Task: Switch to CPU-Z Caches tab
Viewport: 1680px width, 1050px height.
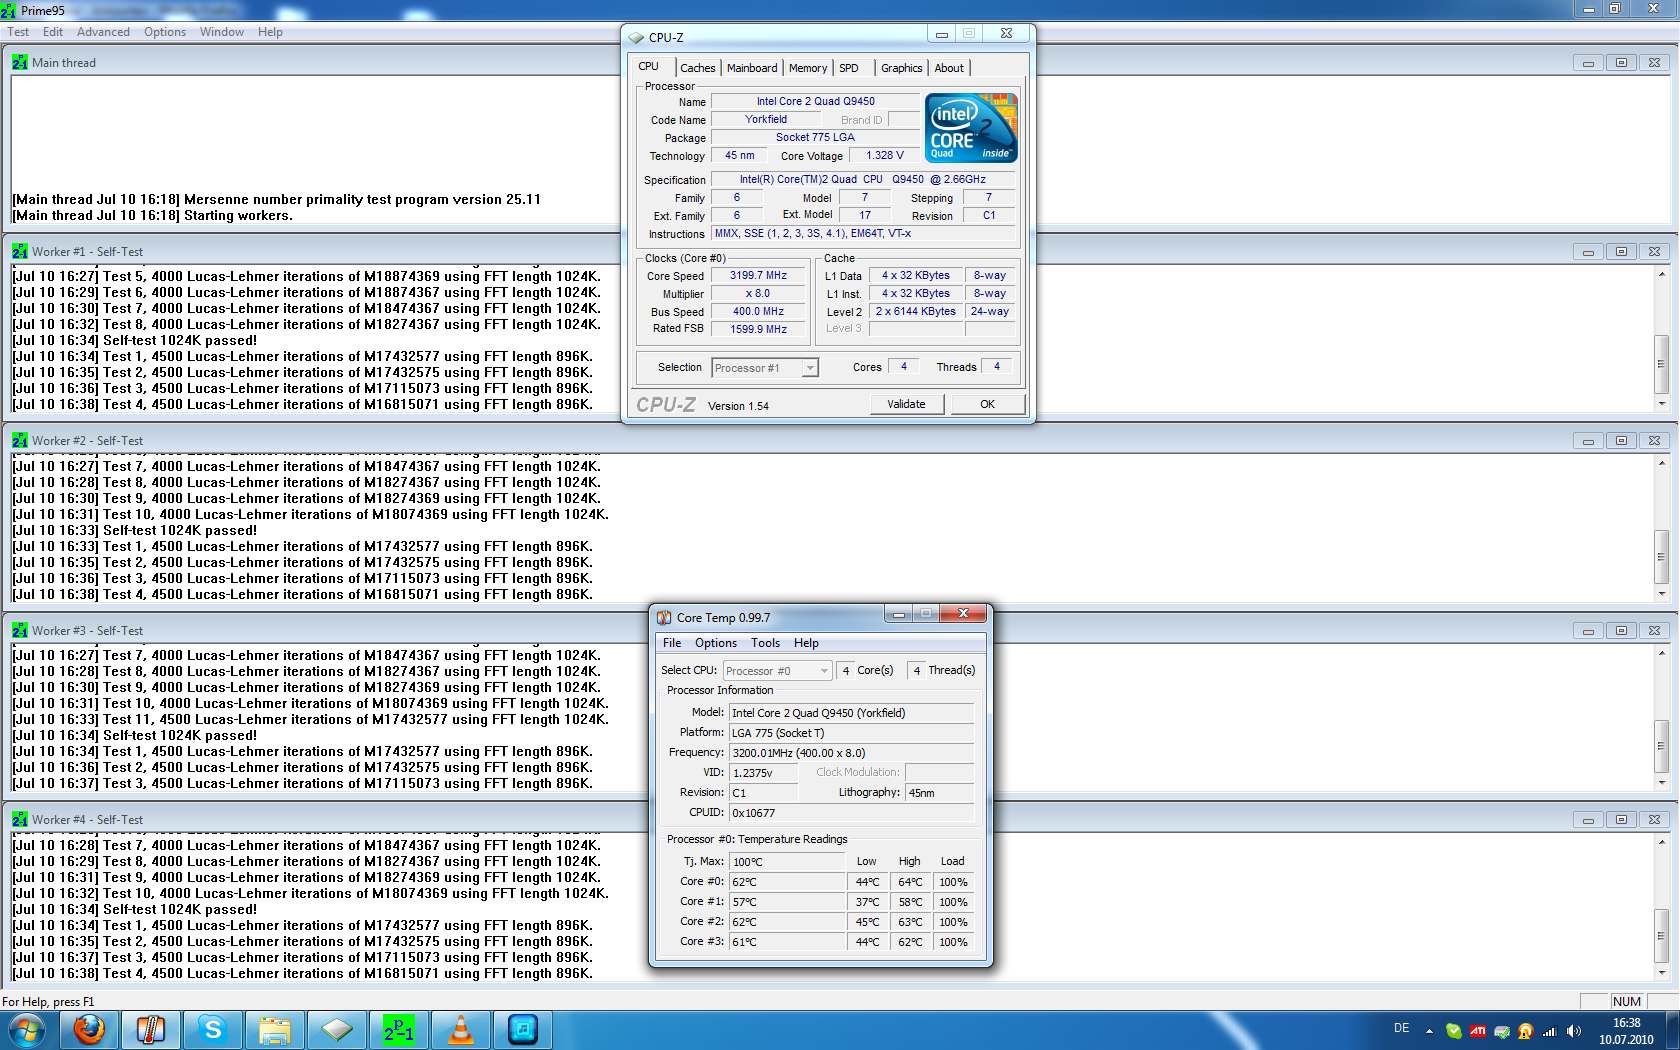Action: coord(698,68)
